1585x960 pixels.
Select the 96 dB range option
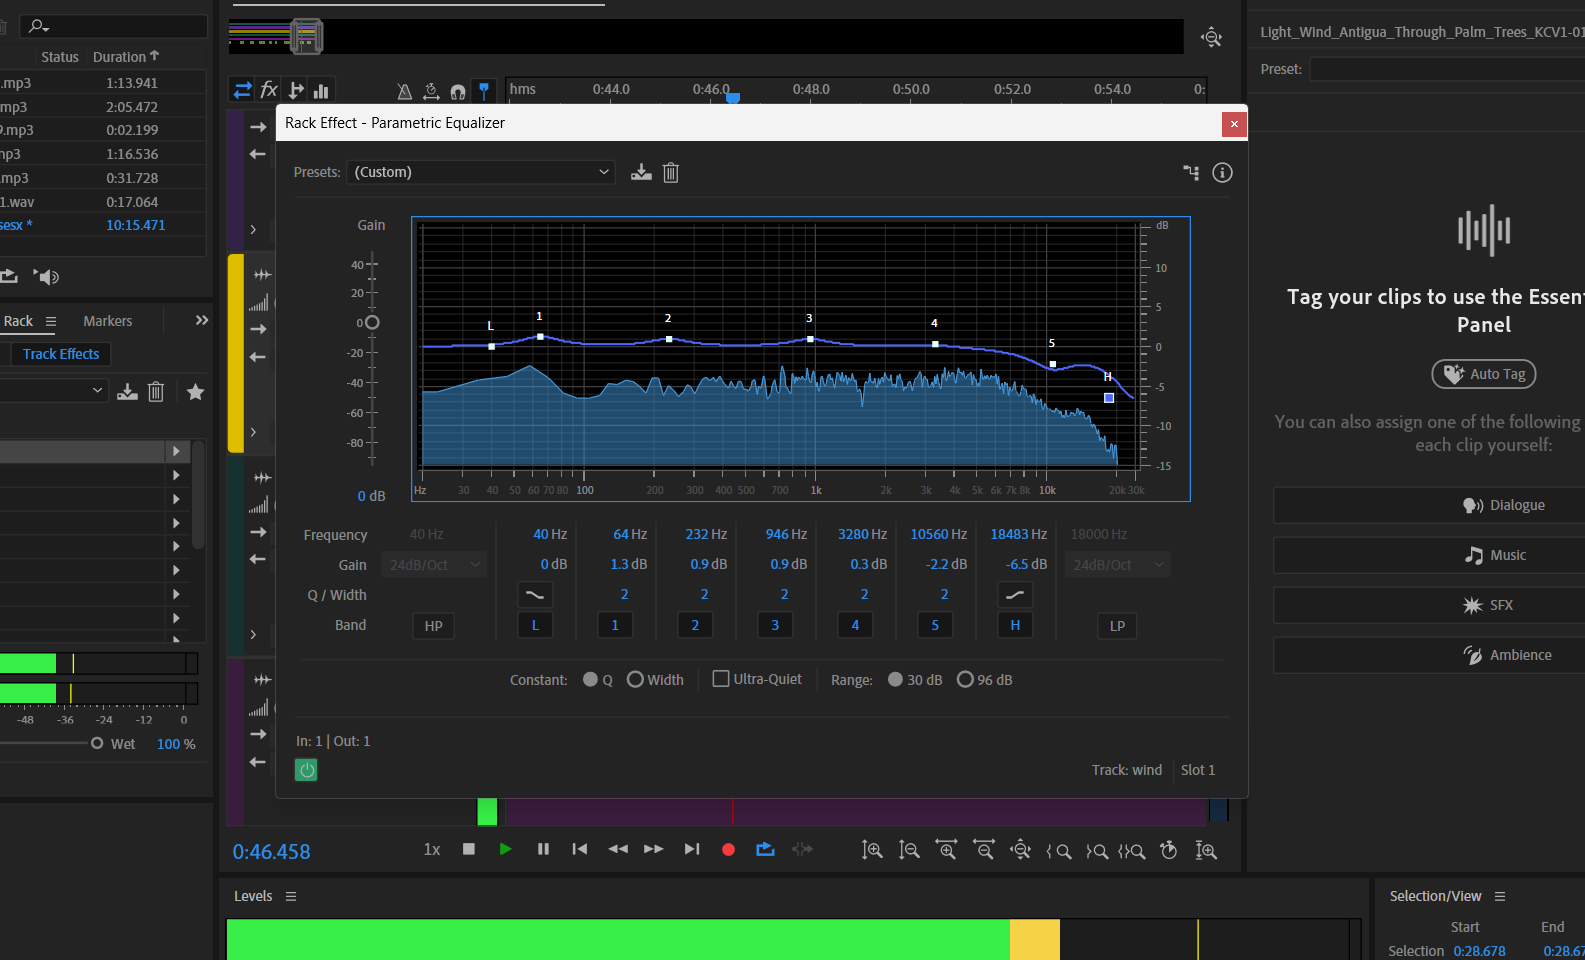965,680
